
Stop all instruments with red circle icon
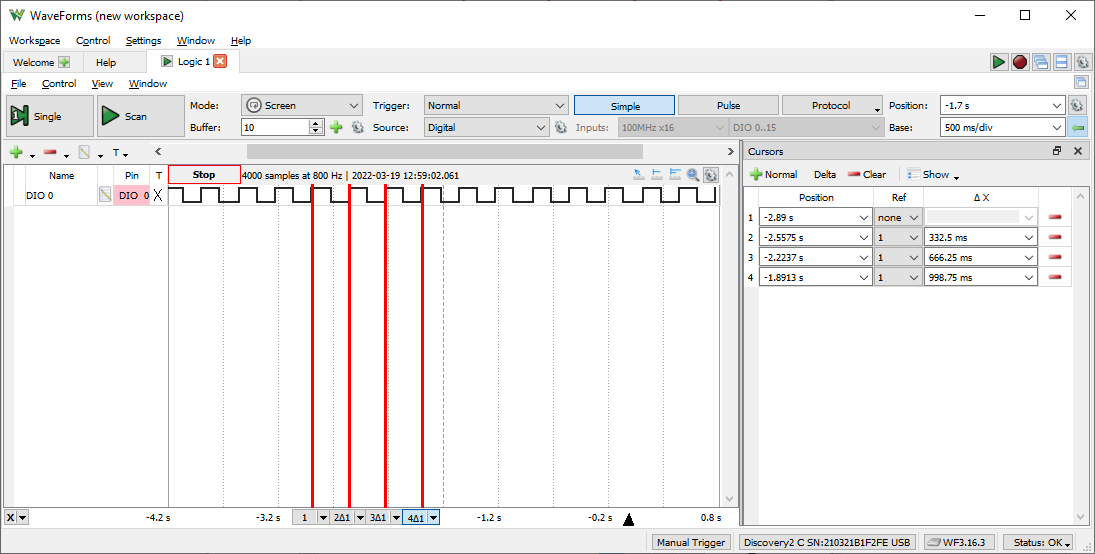click(1020, 62)
